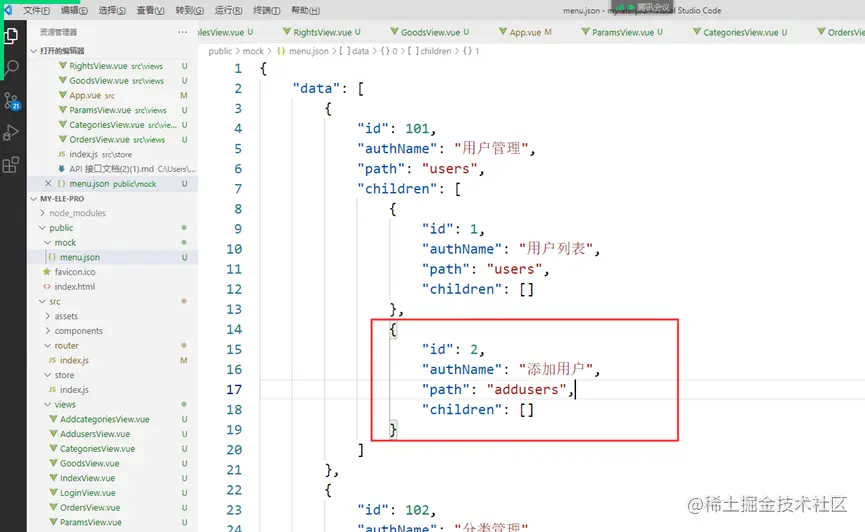
Task: Expand the node_modules folder
Action: [x=77, y=213]
